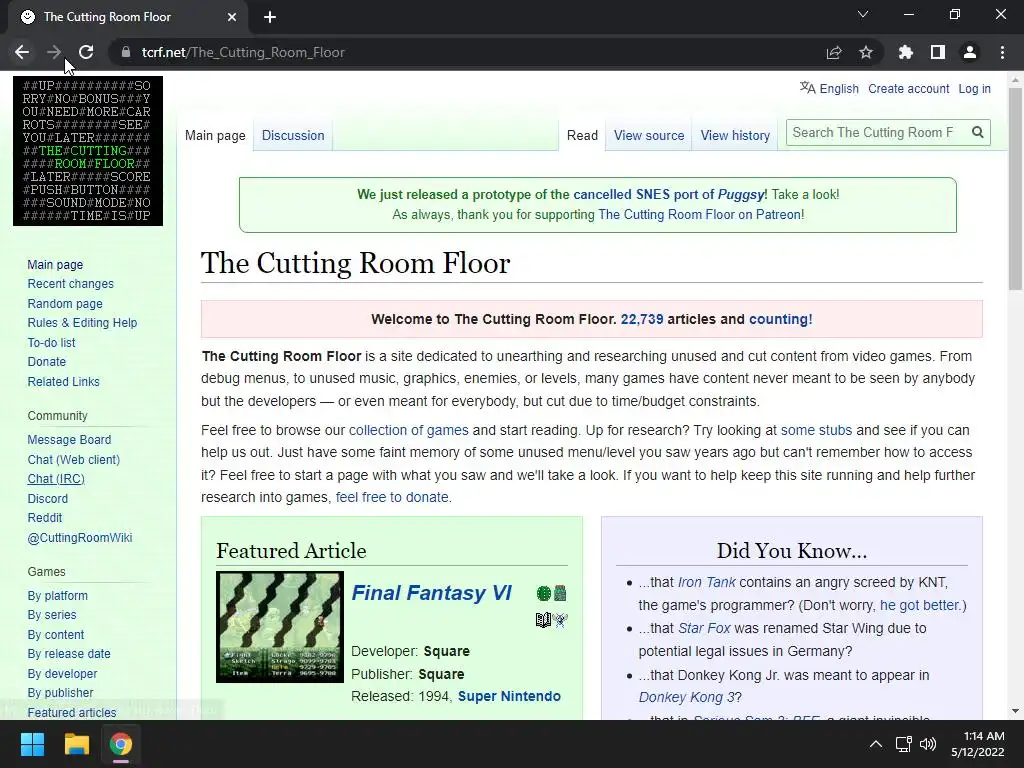Screen dimensions: 1024x768
Task: Focus the Search The Cutting Room Floor field
Action: point(877,133)
